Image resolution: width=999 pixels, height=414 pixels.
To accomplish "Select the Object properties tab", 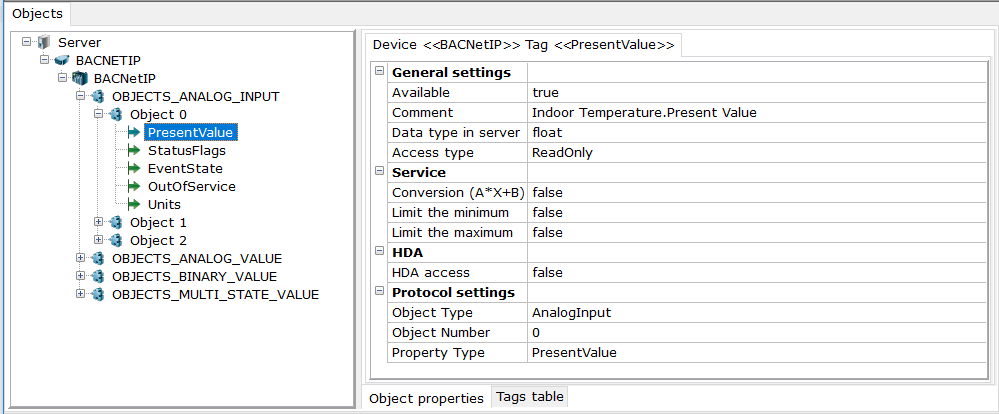I will tap(426, 398).
